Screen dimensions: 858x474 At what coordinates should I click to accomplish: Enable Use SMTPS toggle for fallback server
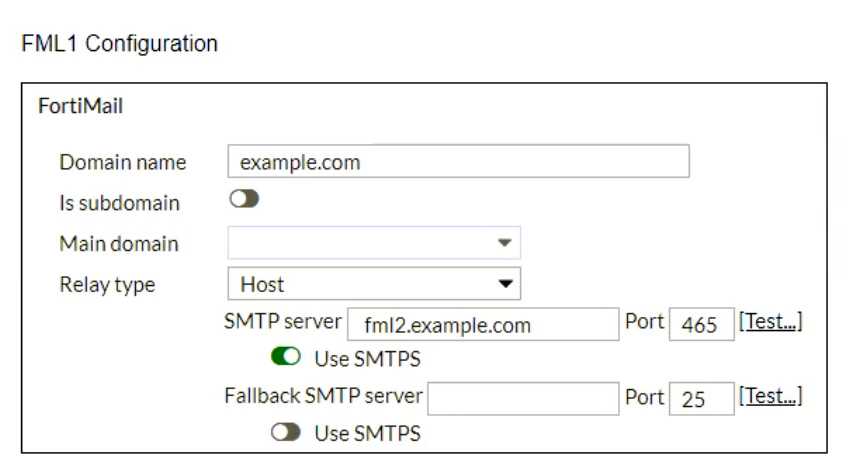click(x=286, y=433)
